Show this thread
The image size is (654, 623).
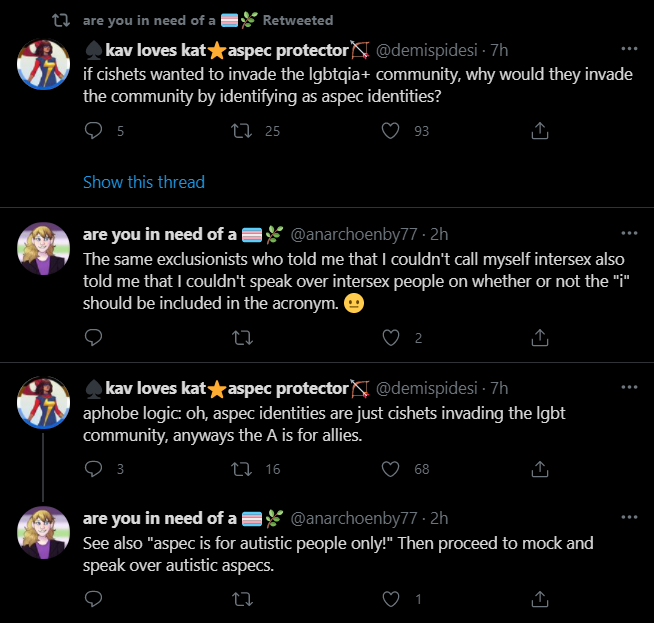coord(144,182)
